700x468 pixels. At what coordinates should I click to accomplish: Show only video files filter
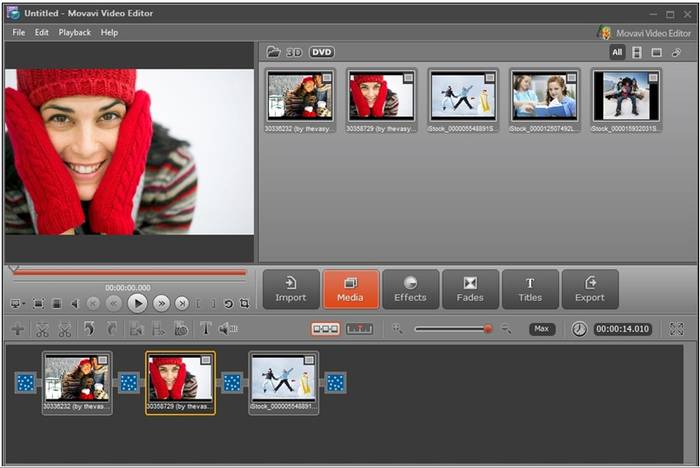[x=637, y=52]
